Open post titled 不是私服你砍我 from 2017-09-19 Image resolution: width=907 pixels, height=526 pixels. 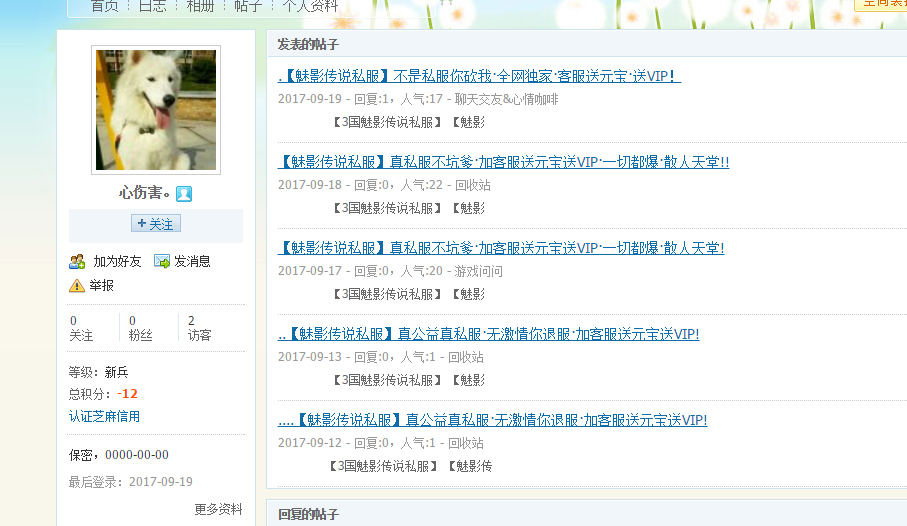click(x=479, y=76)
